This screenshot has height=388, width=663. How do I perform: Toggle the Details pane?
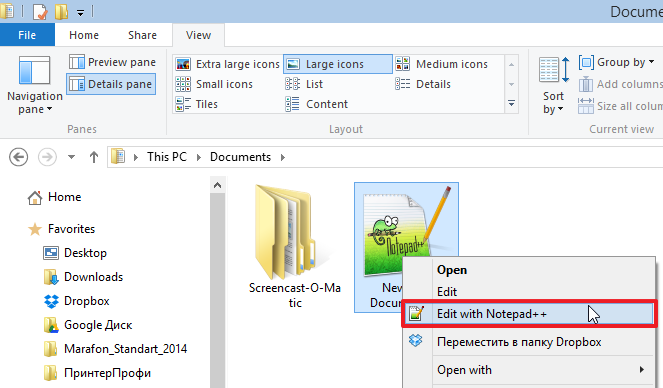[x=111, y=84]
